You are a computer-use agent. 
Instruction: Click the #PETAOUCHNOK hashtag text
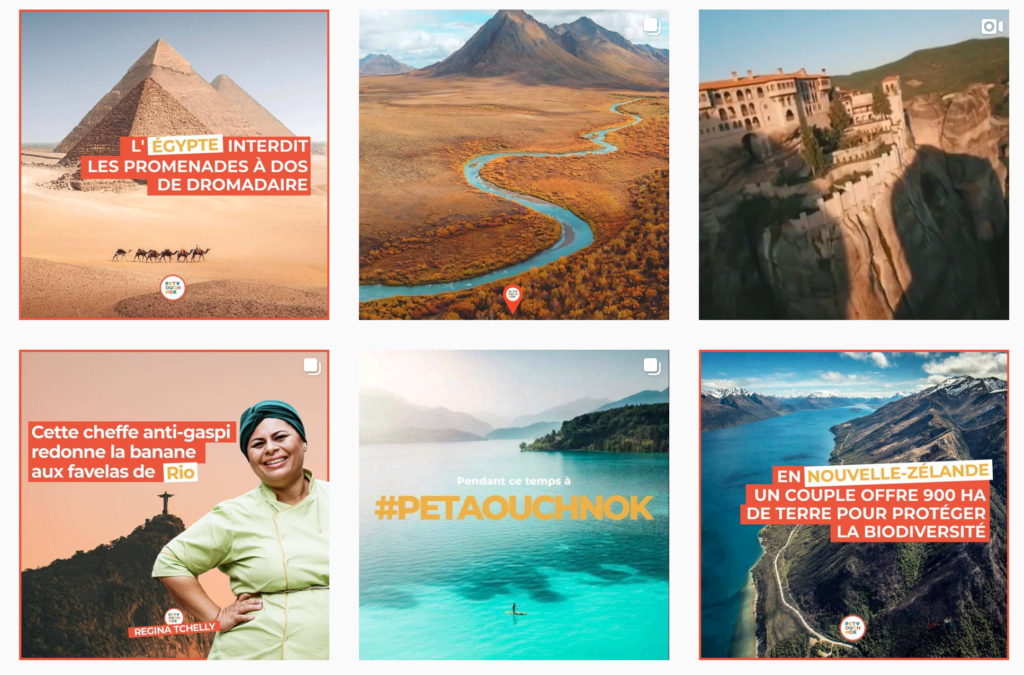(x=514, y=508)
